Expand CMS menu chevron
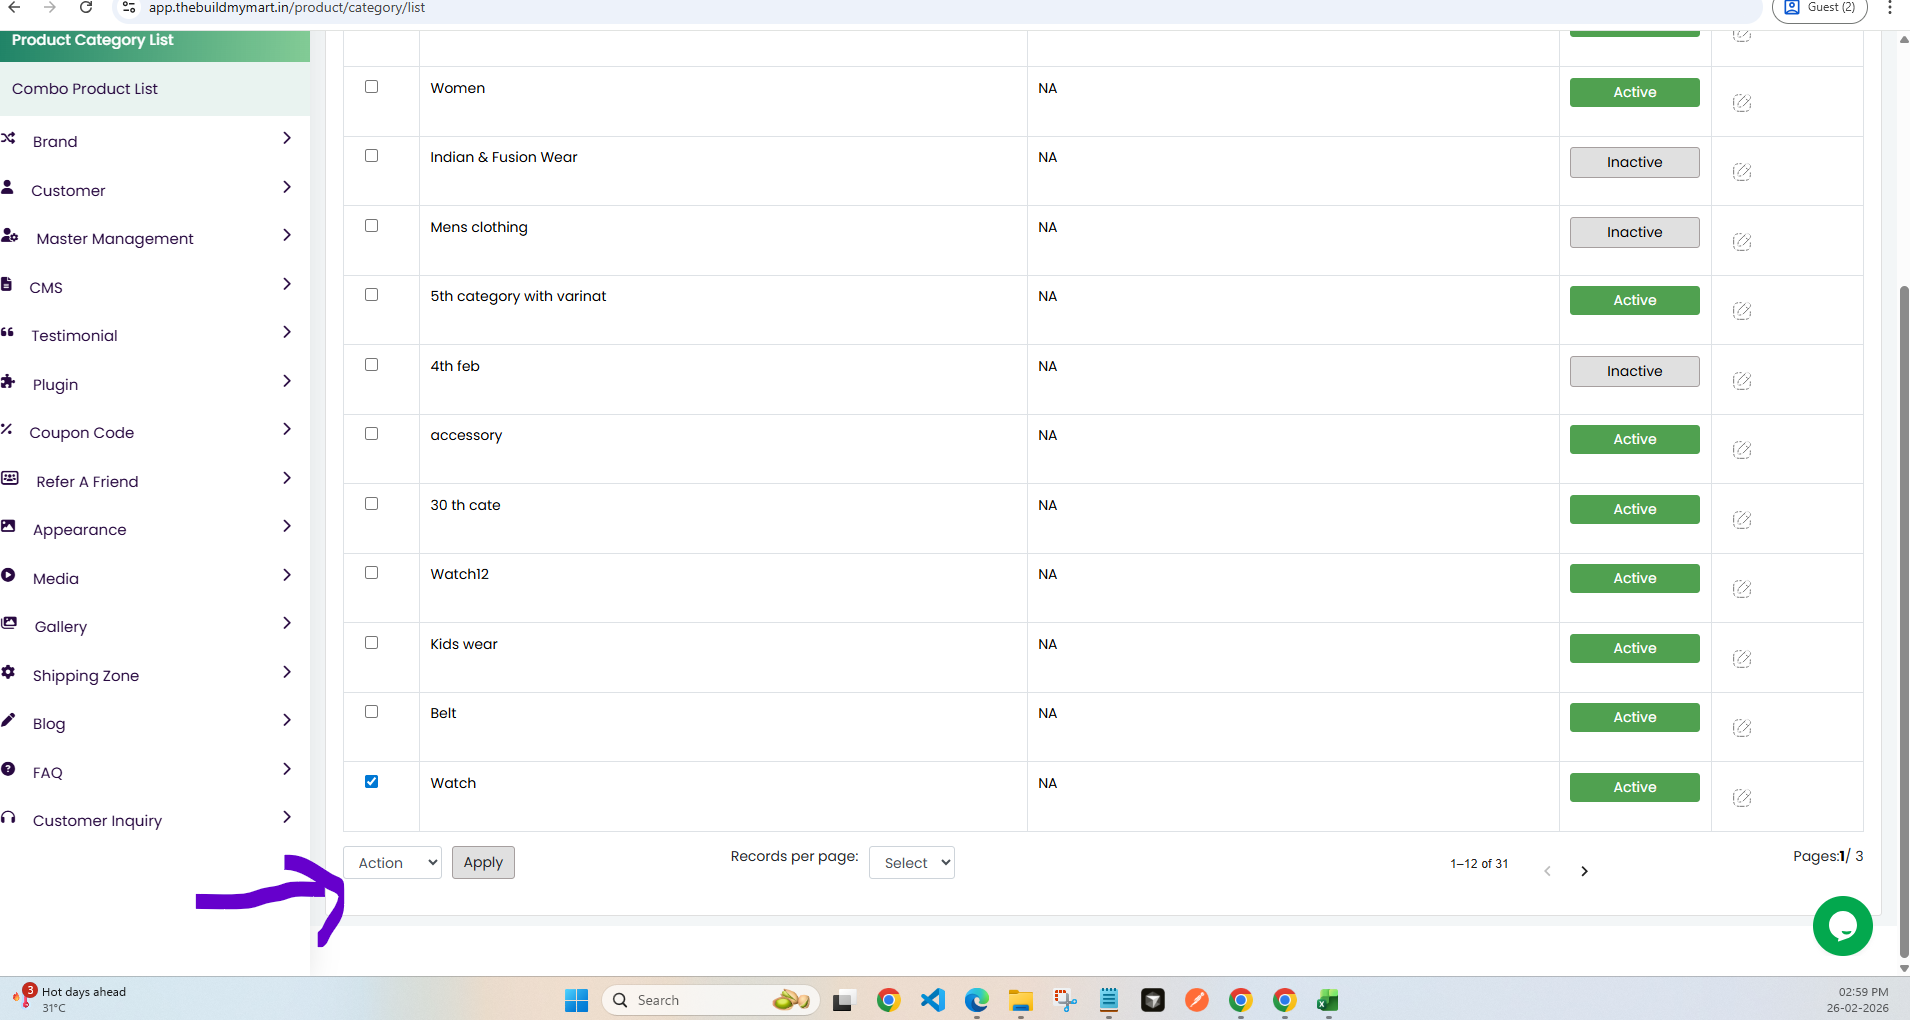The height and width of the screenshot is (1020, 1910). coord(287,284)
